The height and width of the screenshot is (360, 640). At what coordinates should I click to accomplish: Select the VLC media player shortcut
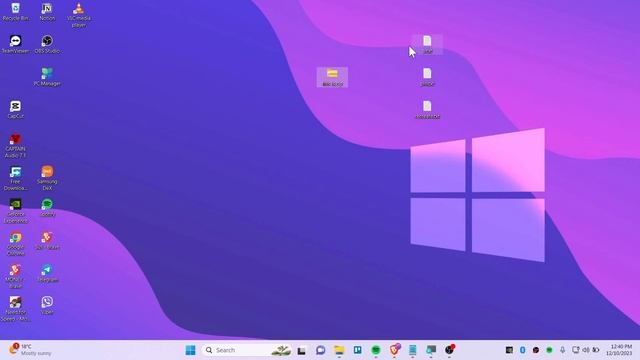coord(79,15)
